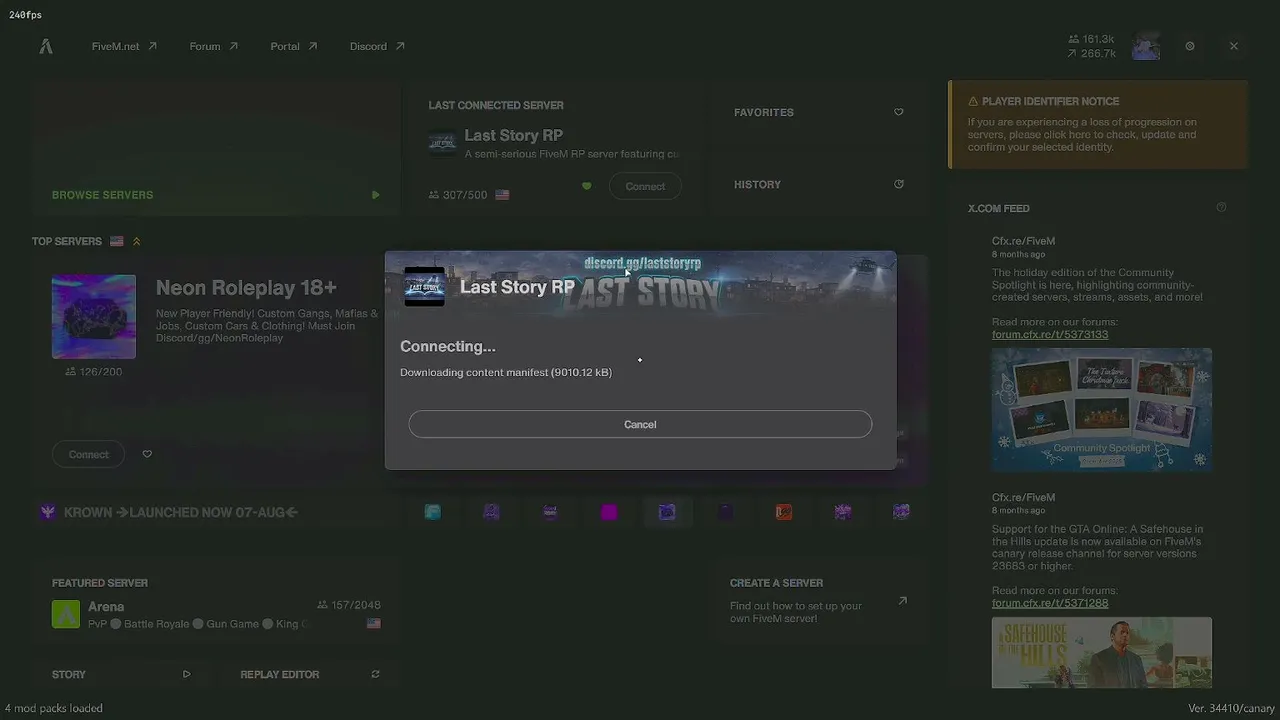1280x720 pixels.
Task: Select the orange-red server icon
Action: click(784, 512)
